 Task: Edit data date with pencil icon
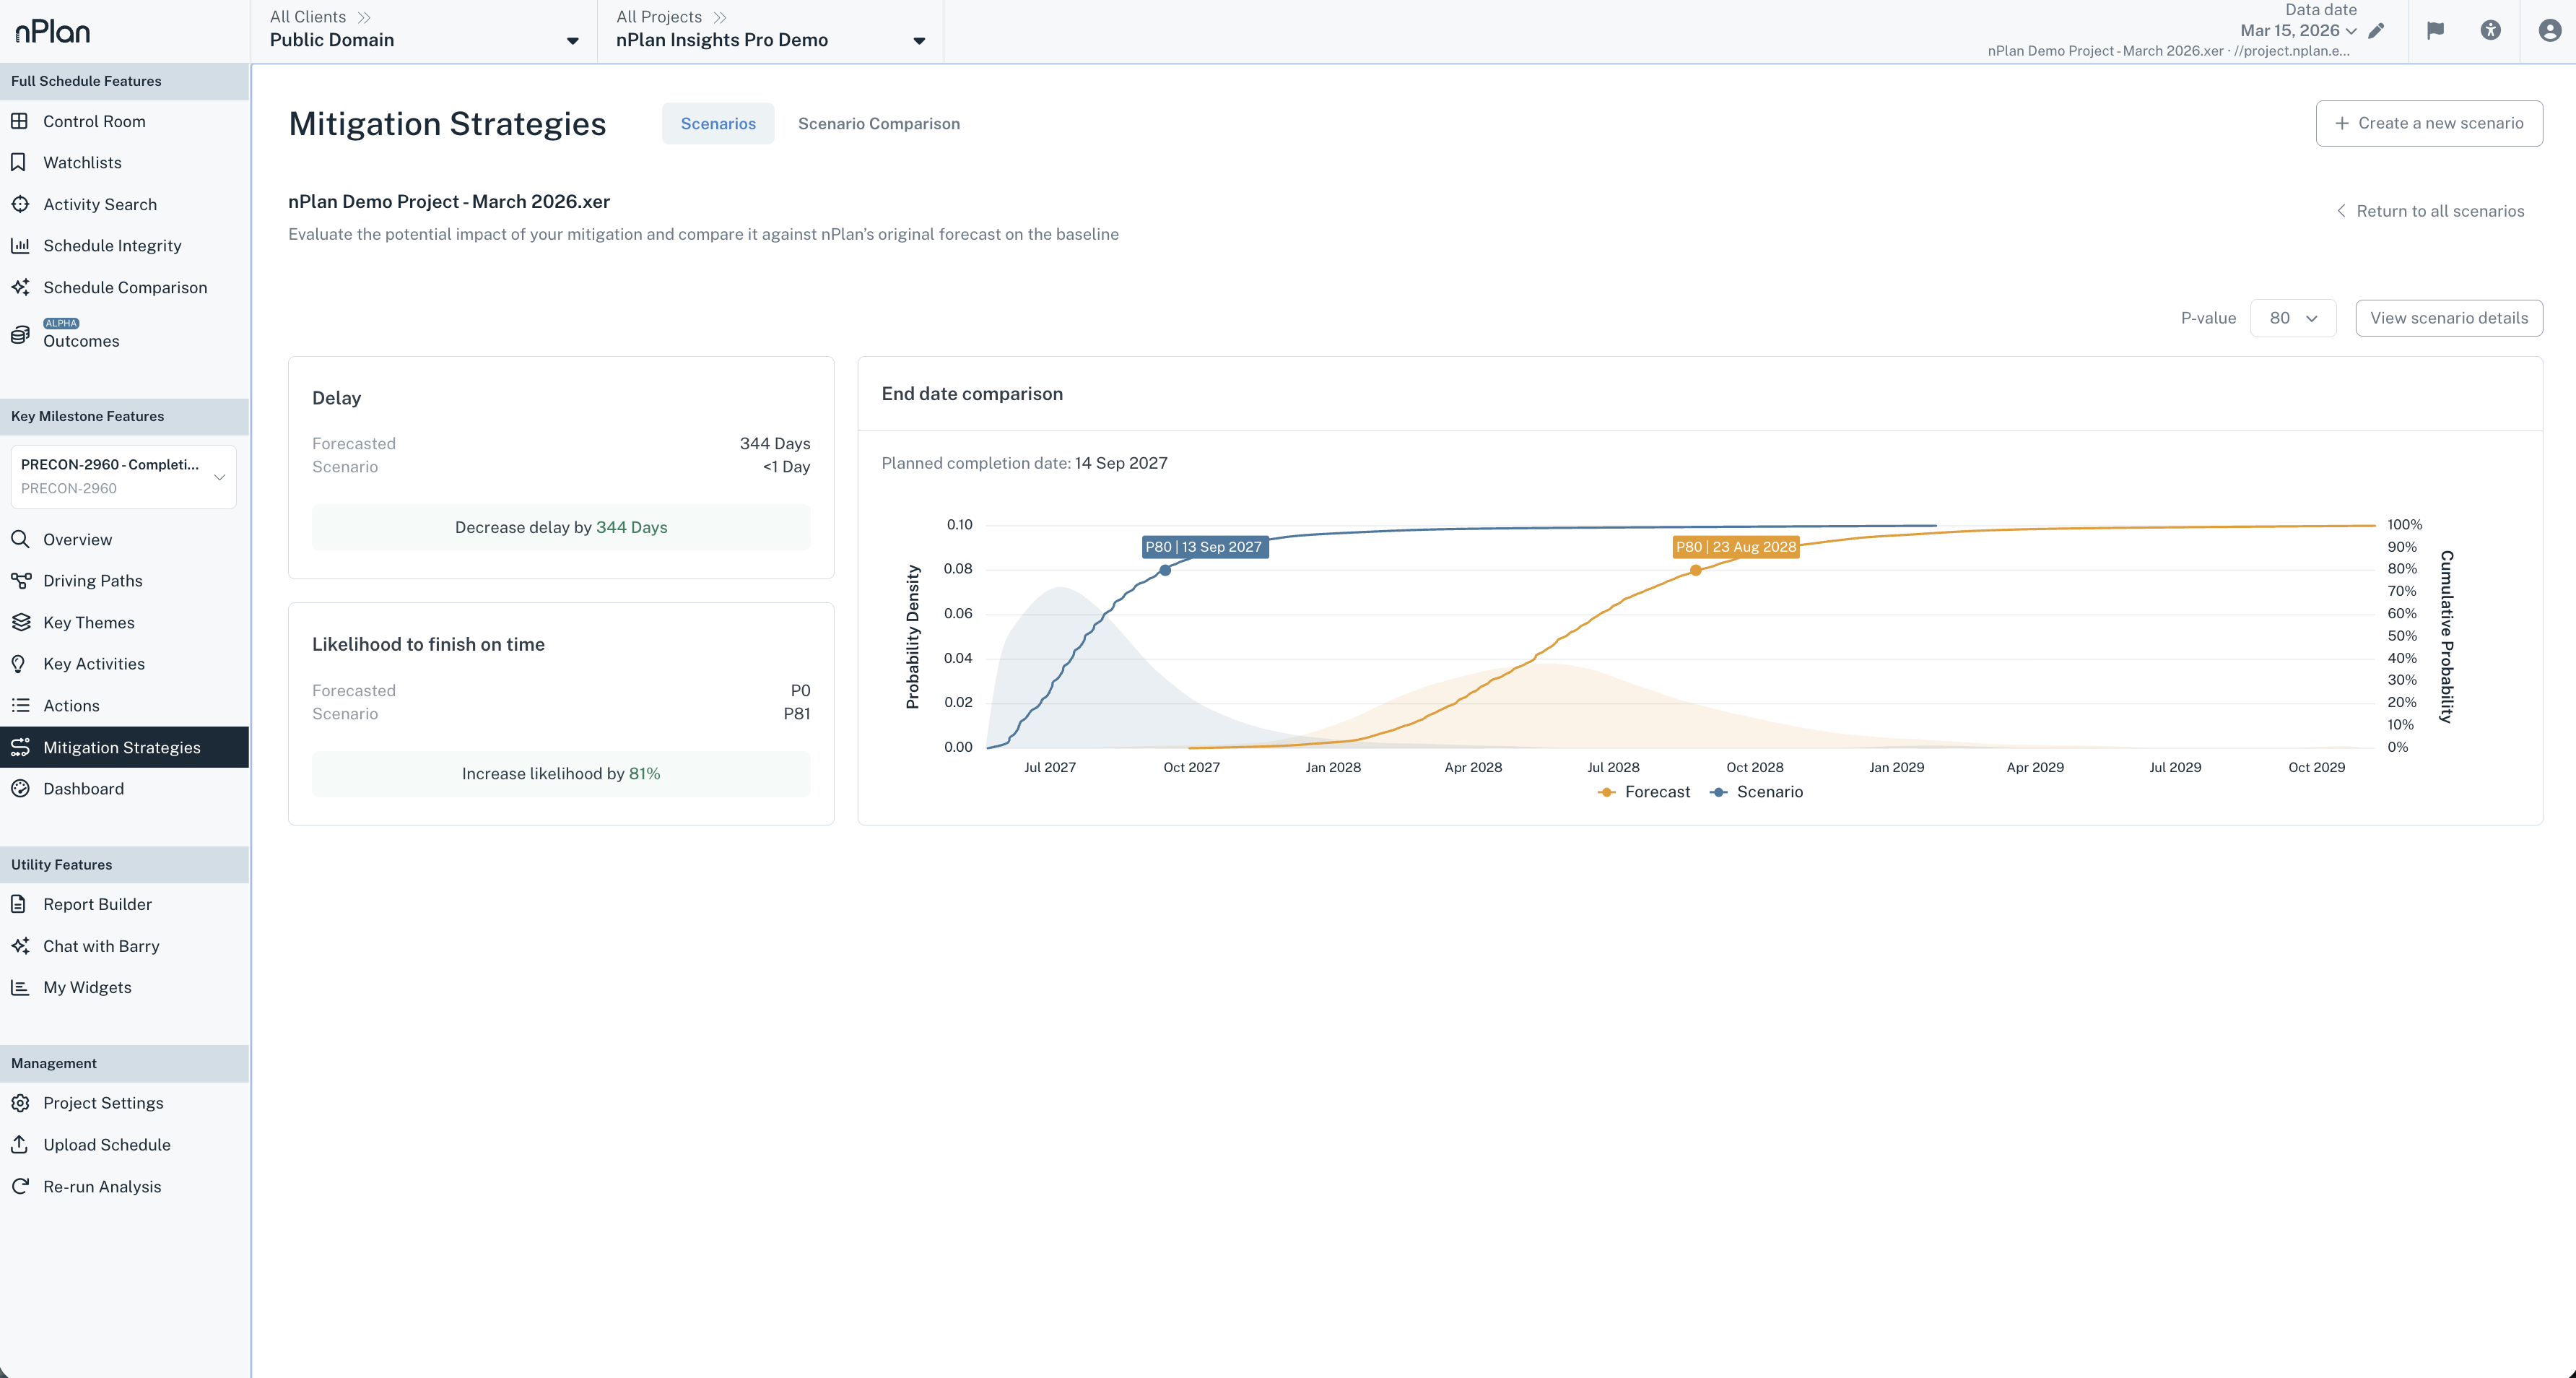[2375, 31]
